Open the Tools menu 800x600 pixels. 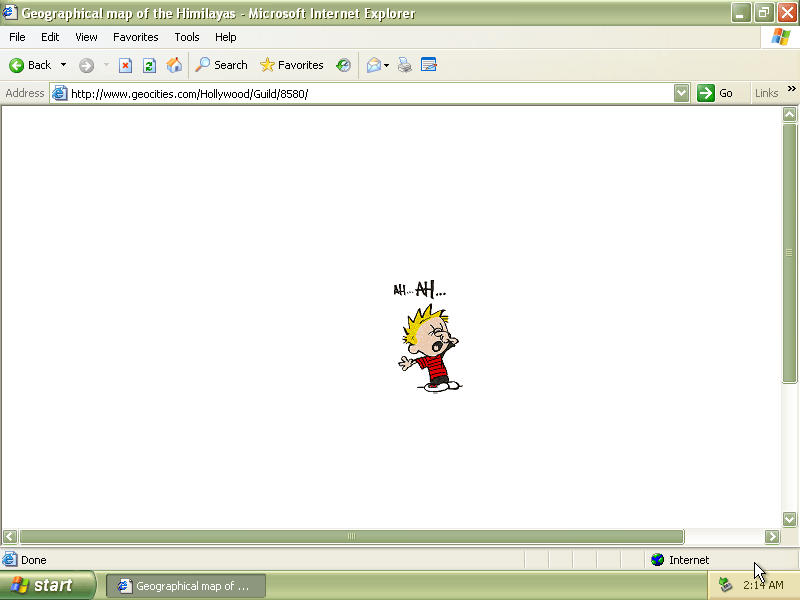pos(187,37)
